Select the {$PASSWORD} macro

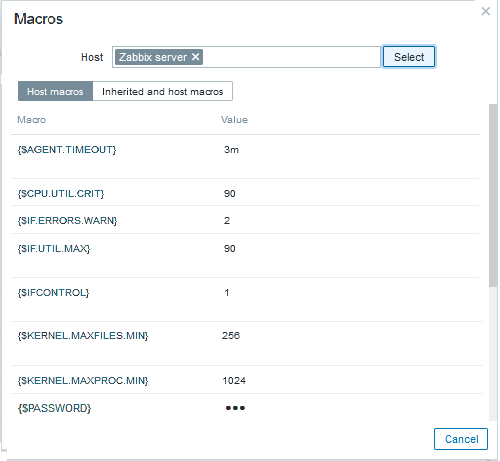pos(54,408)
